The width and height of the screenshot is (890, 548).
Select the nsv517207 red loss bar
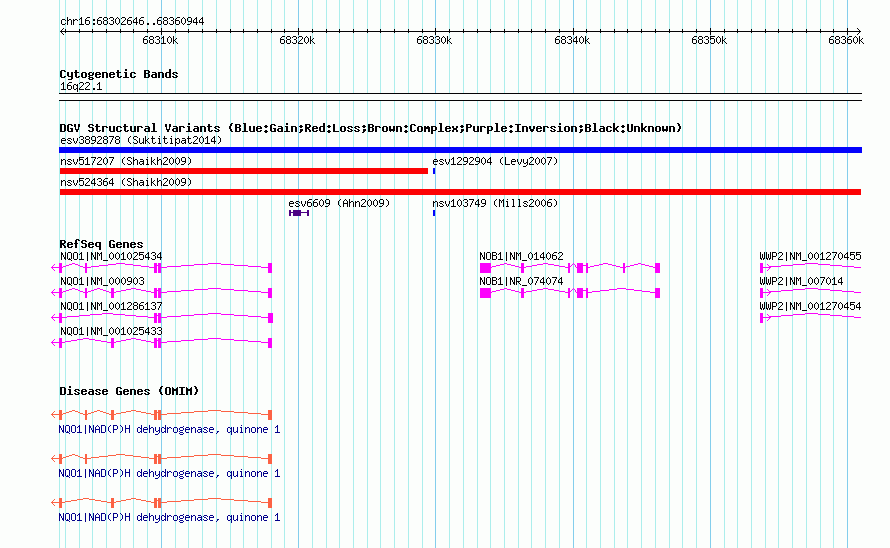click(x=244, y=171)
